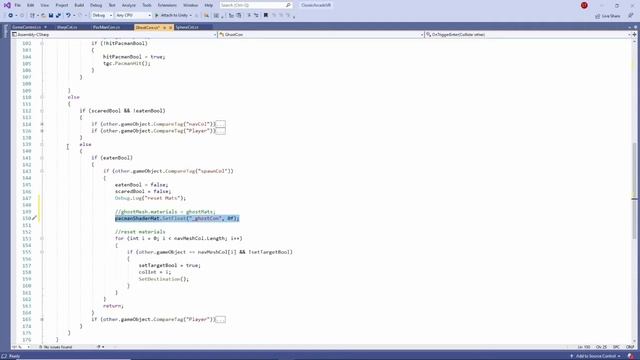Click the feedback icon beside Live Share
Viewport: 640px width, 360px height.
631,16
